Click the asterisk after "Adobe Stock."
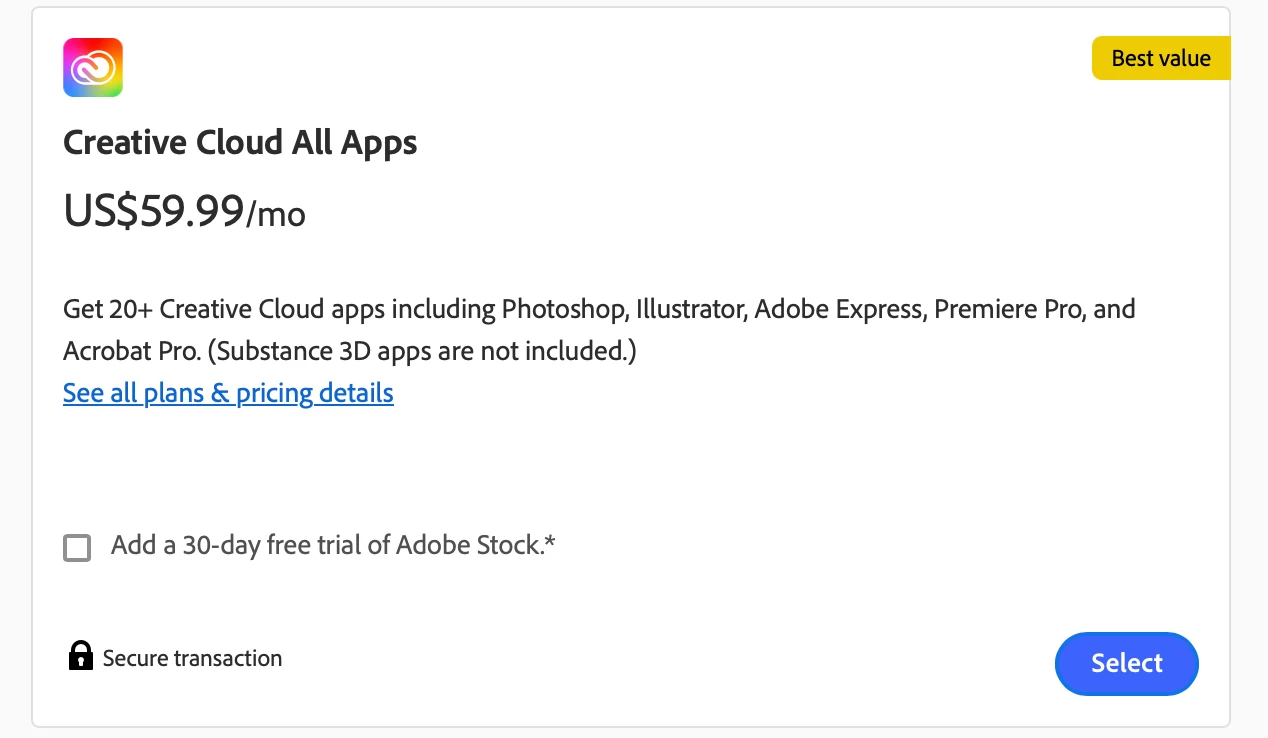 point(550,543)
